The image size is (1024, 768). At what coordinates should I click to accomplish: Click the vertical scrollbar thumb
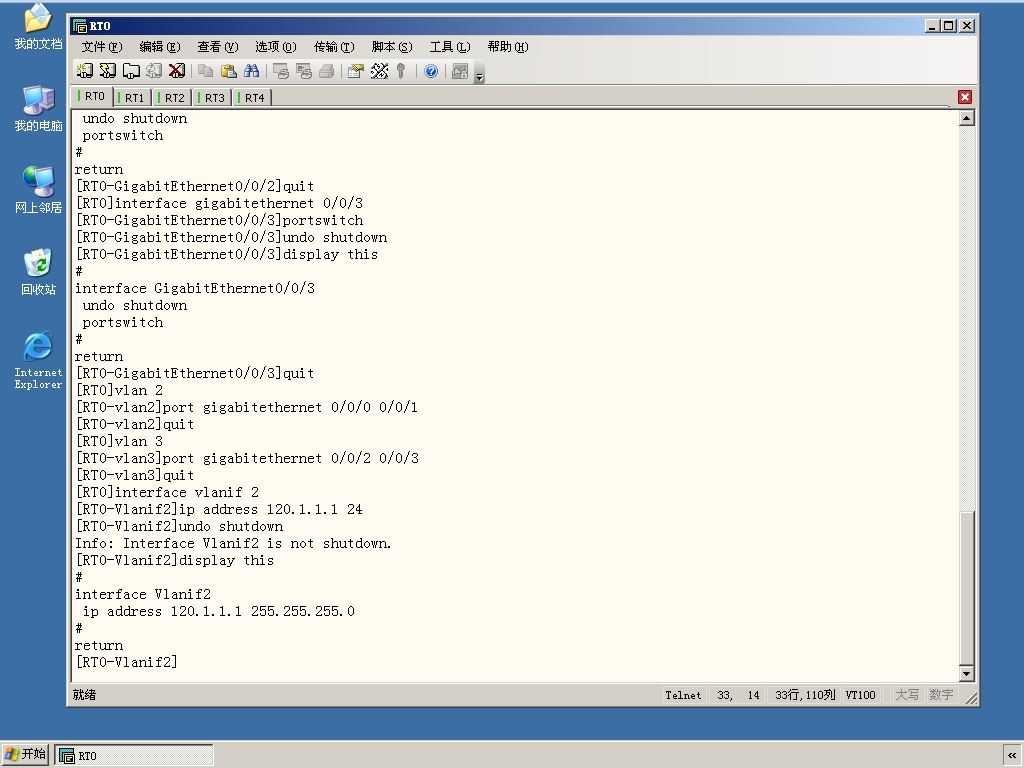pyautogui.click(x=967, y=587)
